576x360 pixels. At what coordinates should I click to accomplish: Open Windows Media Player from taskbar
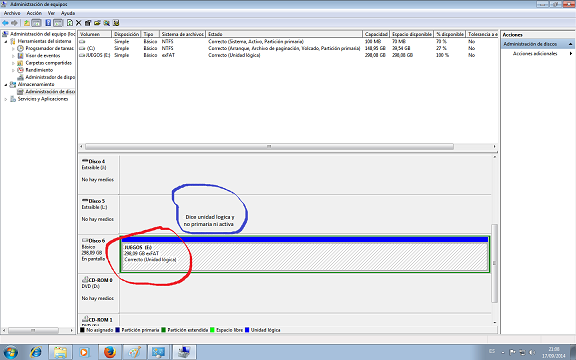pos(84,352)
